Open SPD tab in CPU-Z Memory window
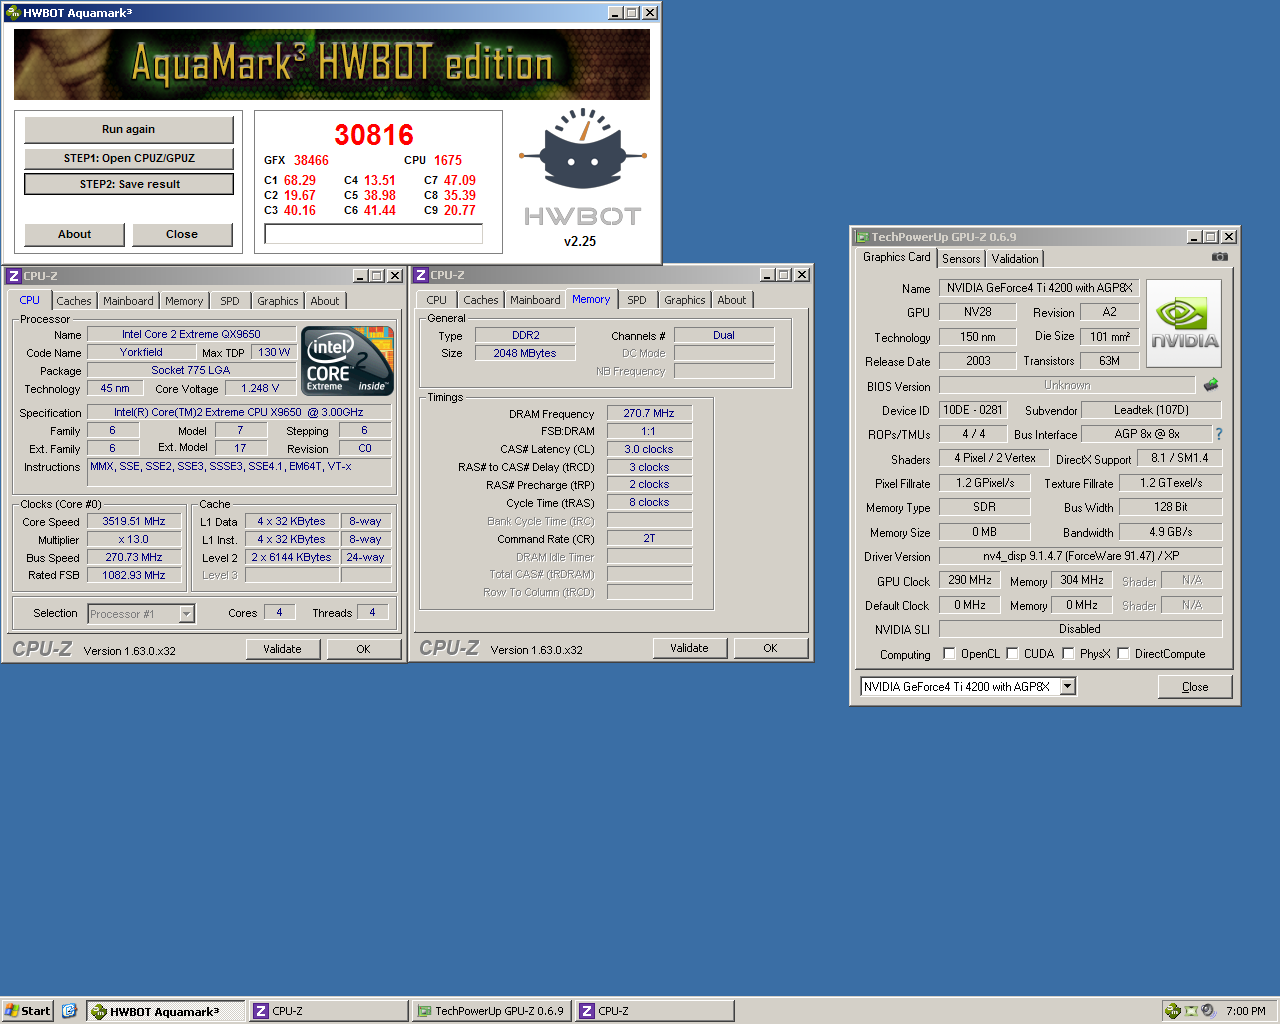Screen dimensions: 1280x1024 [x=637, y=300]
